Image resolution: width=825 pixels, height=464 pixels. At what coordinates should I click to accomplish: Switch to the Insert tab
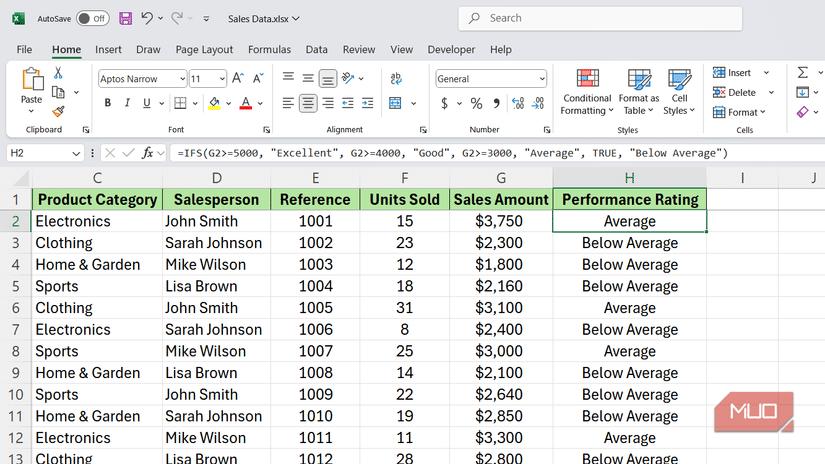(108, 49)
